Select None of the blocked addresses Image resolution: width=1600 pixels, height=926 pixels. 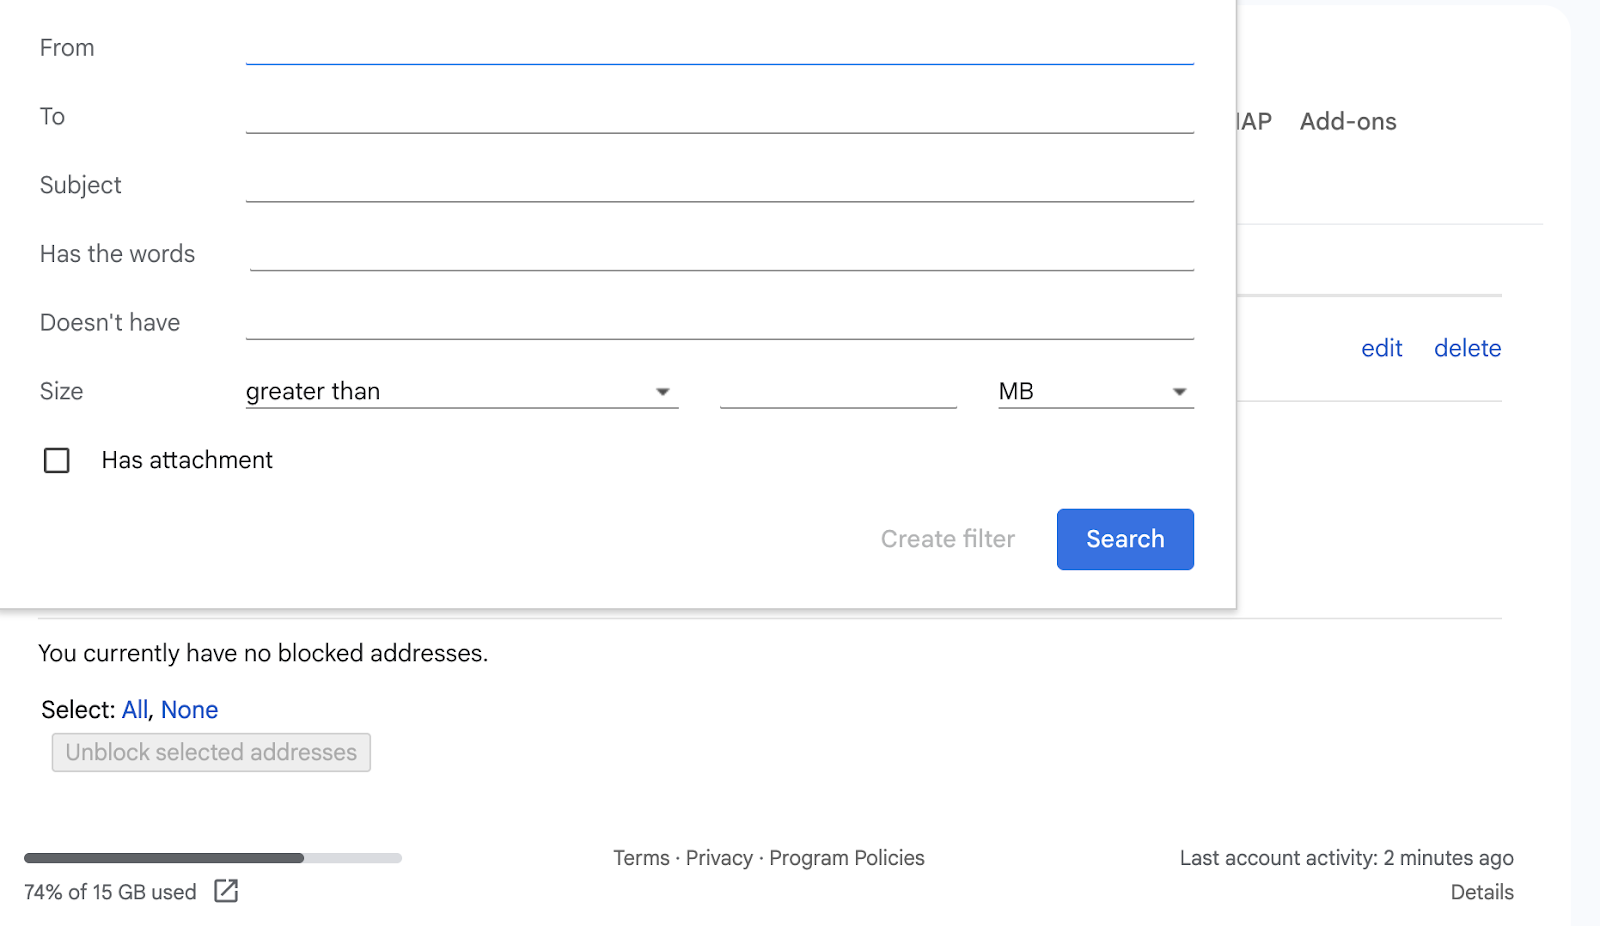tap(189, 710)
